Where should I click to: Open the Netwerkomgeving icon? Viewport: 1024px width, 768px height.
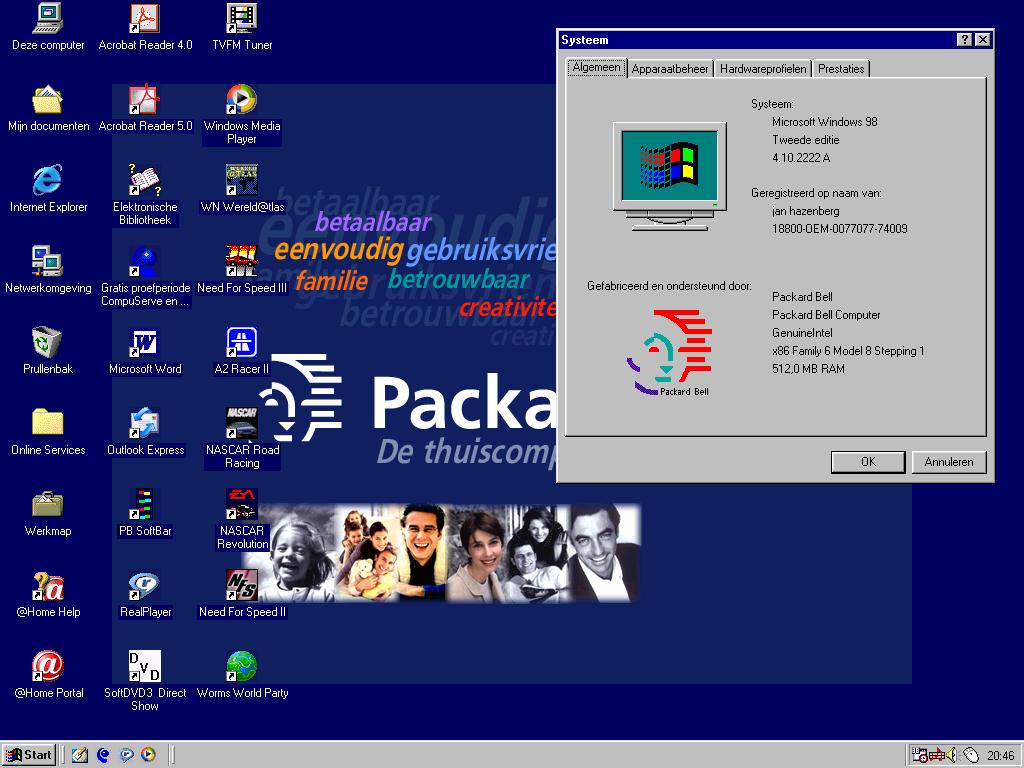pos(47,263)
